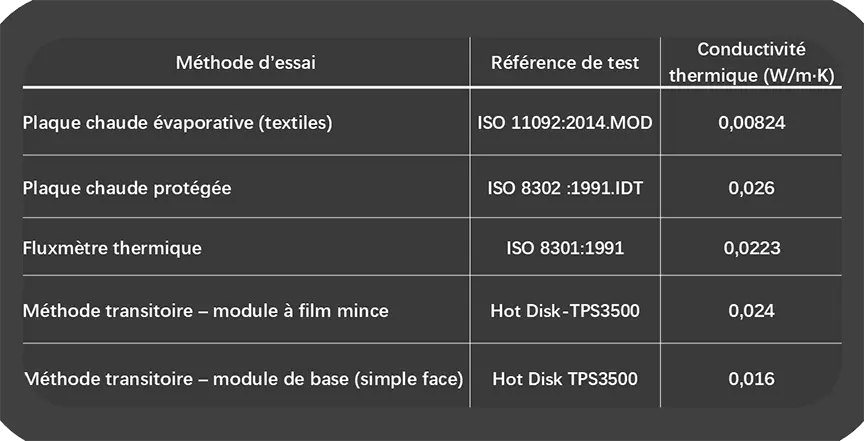
Task: Select the 0,026 conductivity value
Action: 752,187
